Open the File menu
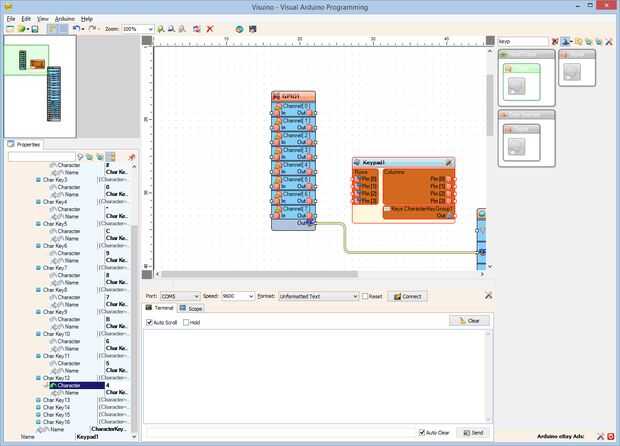 coord(11,19)
